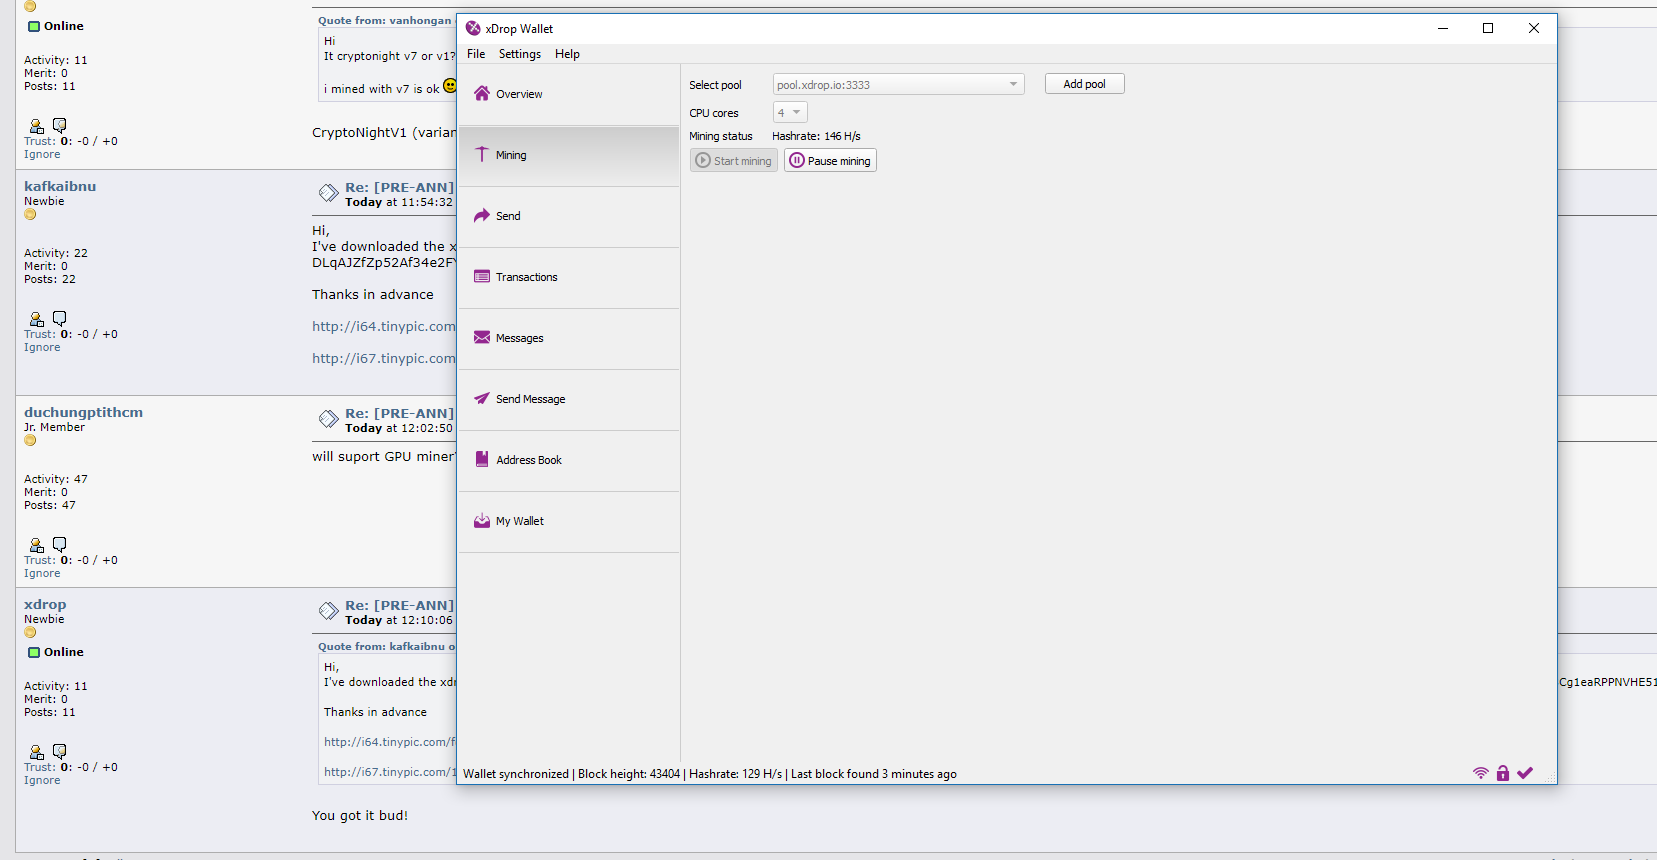Click the window resize grip in wallet corner
The image size is (1657, 860).
click(x=1551, y=777)
